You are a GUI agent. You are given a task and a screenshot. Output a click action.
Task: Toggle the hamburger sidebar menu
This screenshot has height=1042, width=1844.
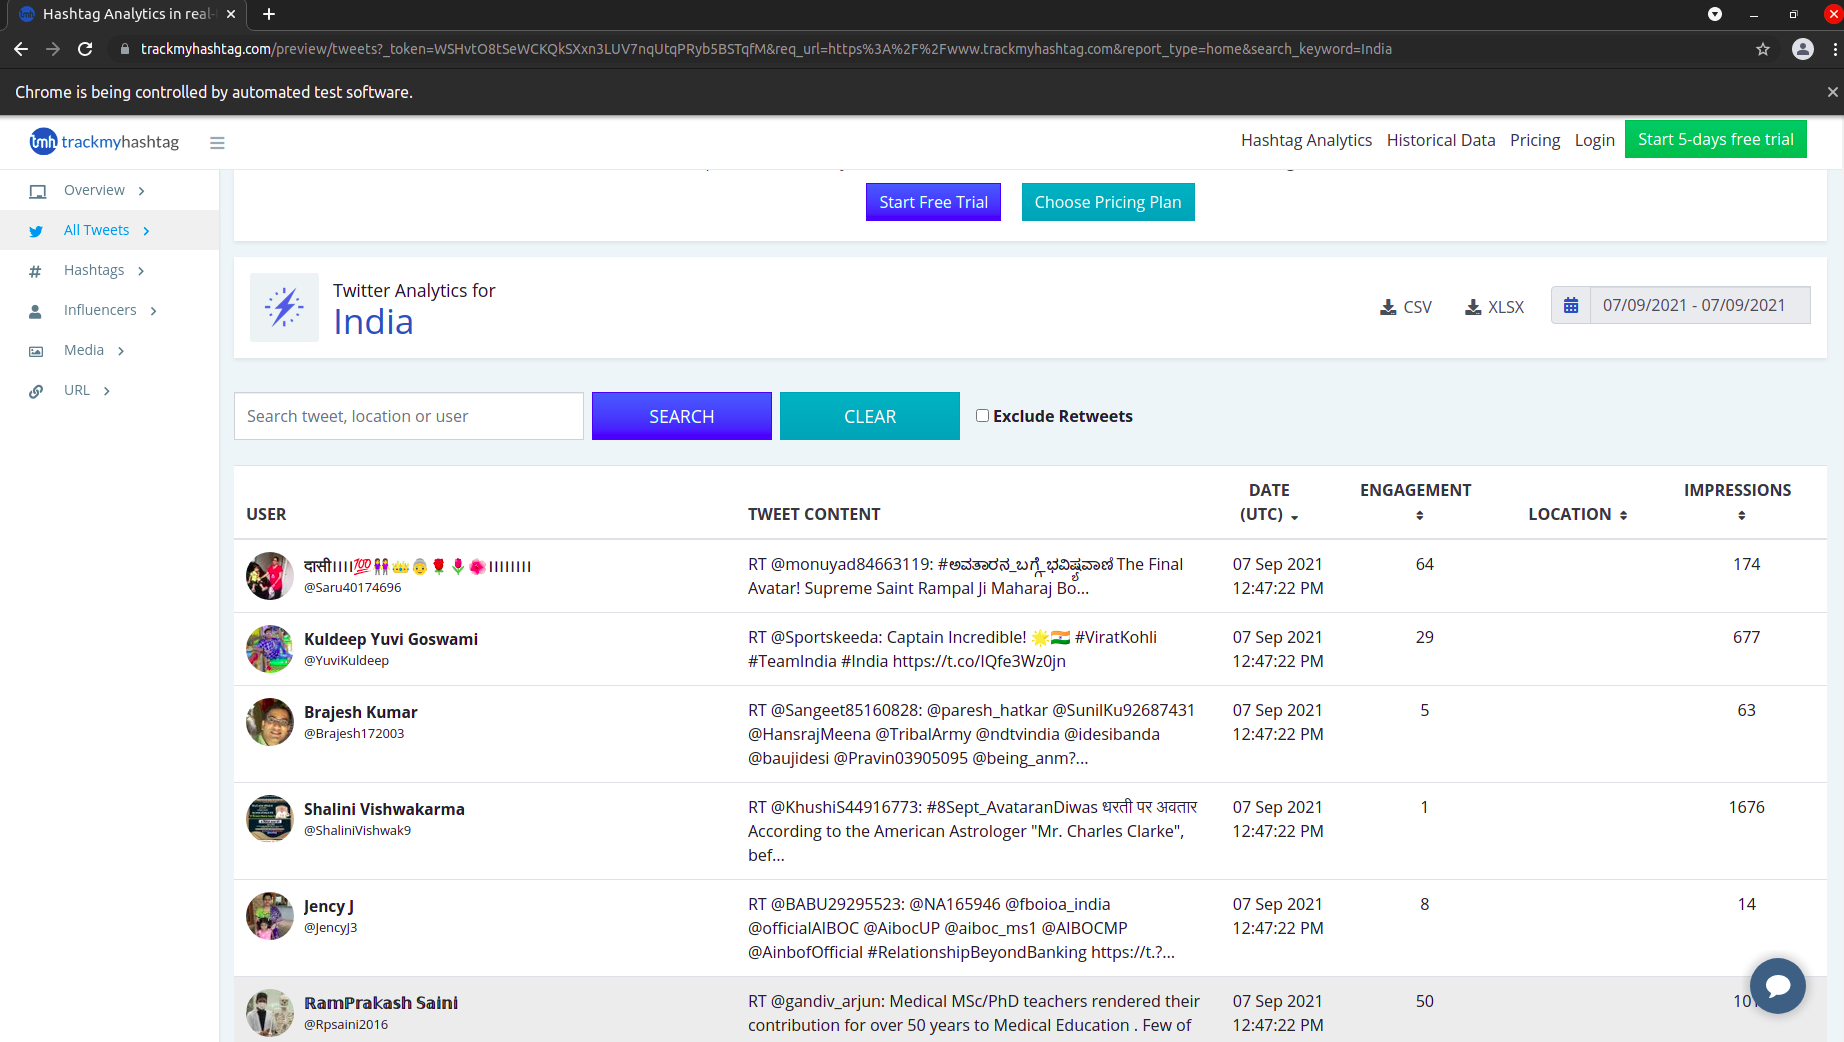(217, 143)
